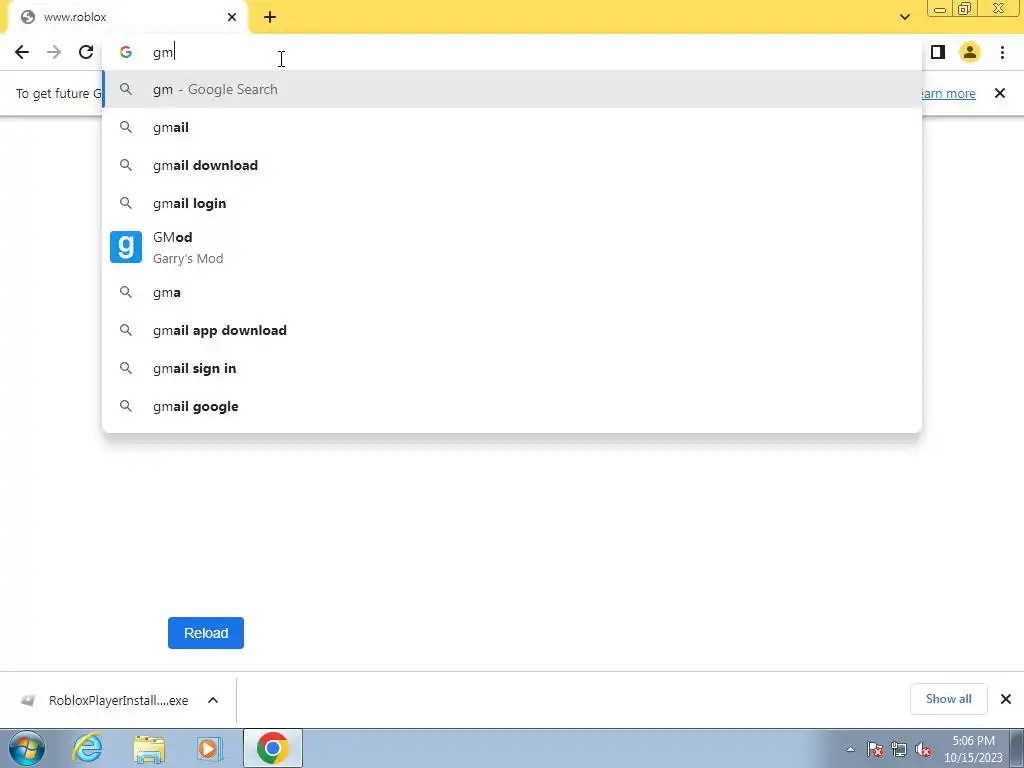This screenshot has height=768, width=1024.
Task: Select the "gmail google" suggestion
Action: (512, 406)
